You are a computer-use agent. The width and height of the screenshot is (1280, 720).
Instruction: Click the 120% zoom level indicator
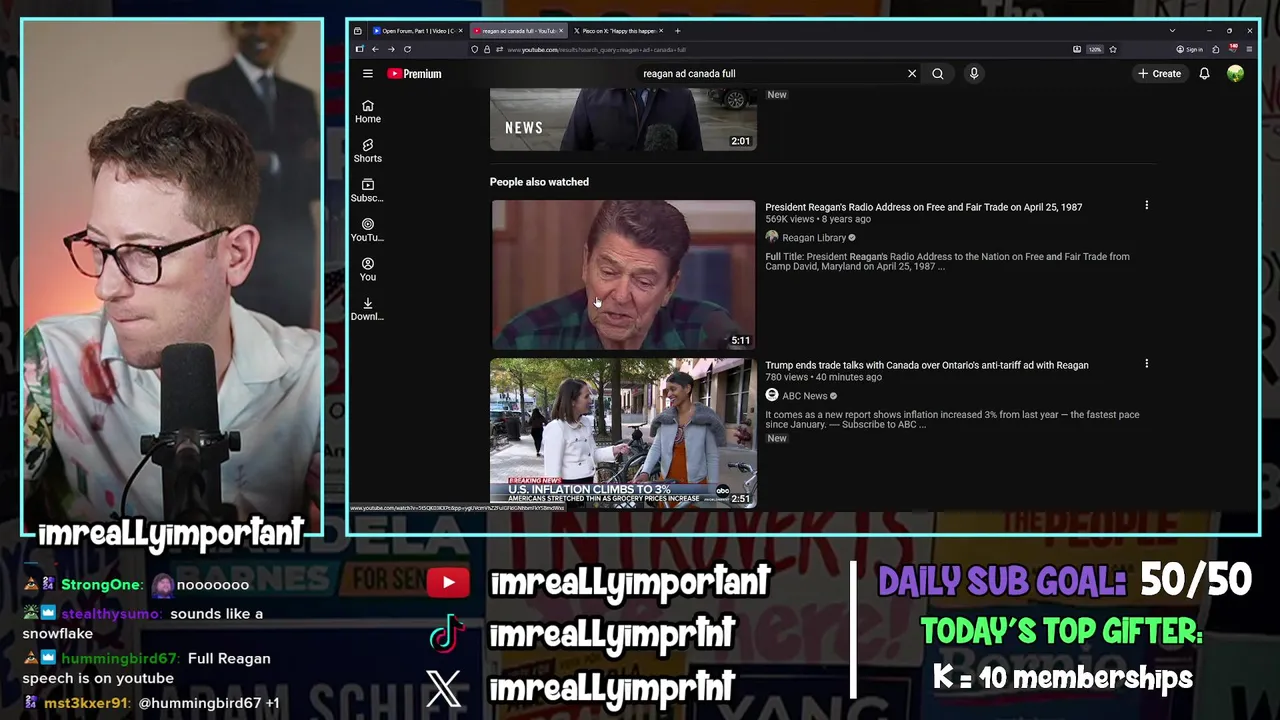coord(1095,49)
